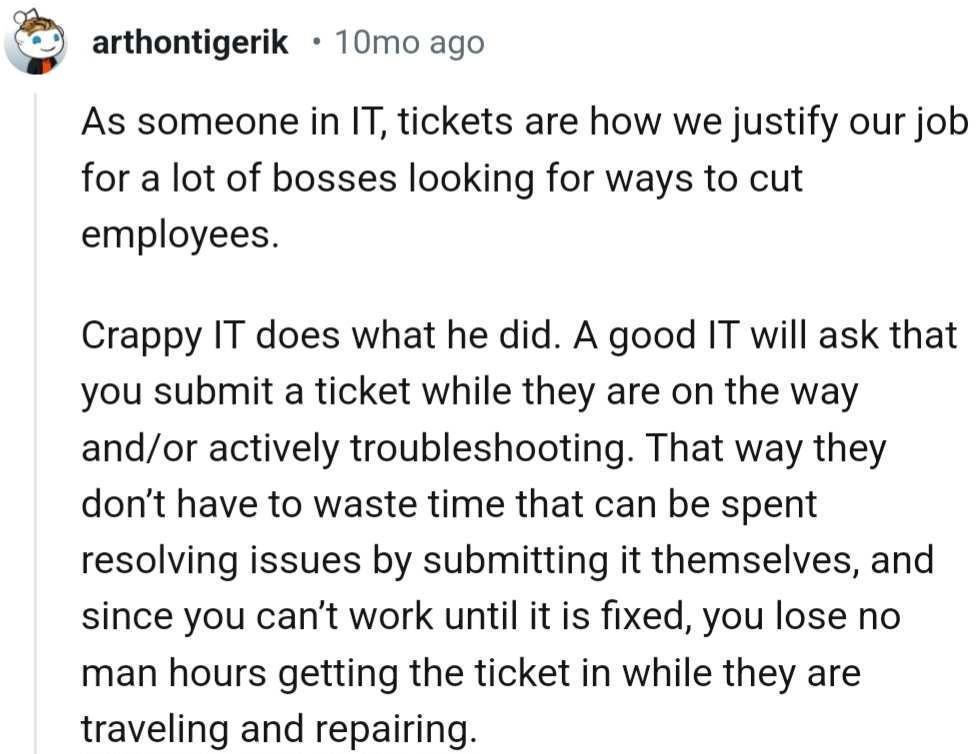Click the word 'troubleshooting' in the comment
Screen dimensions: 979x754
click(x=488, y=448)
